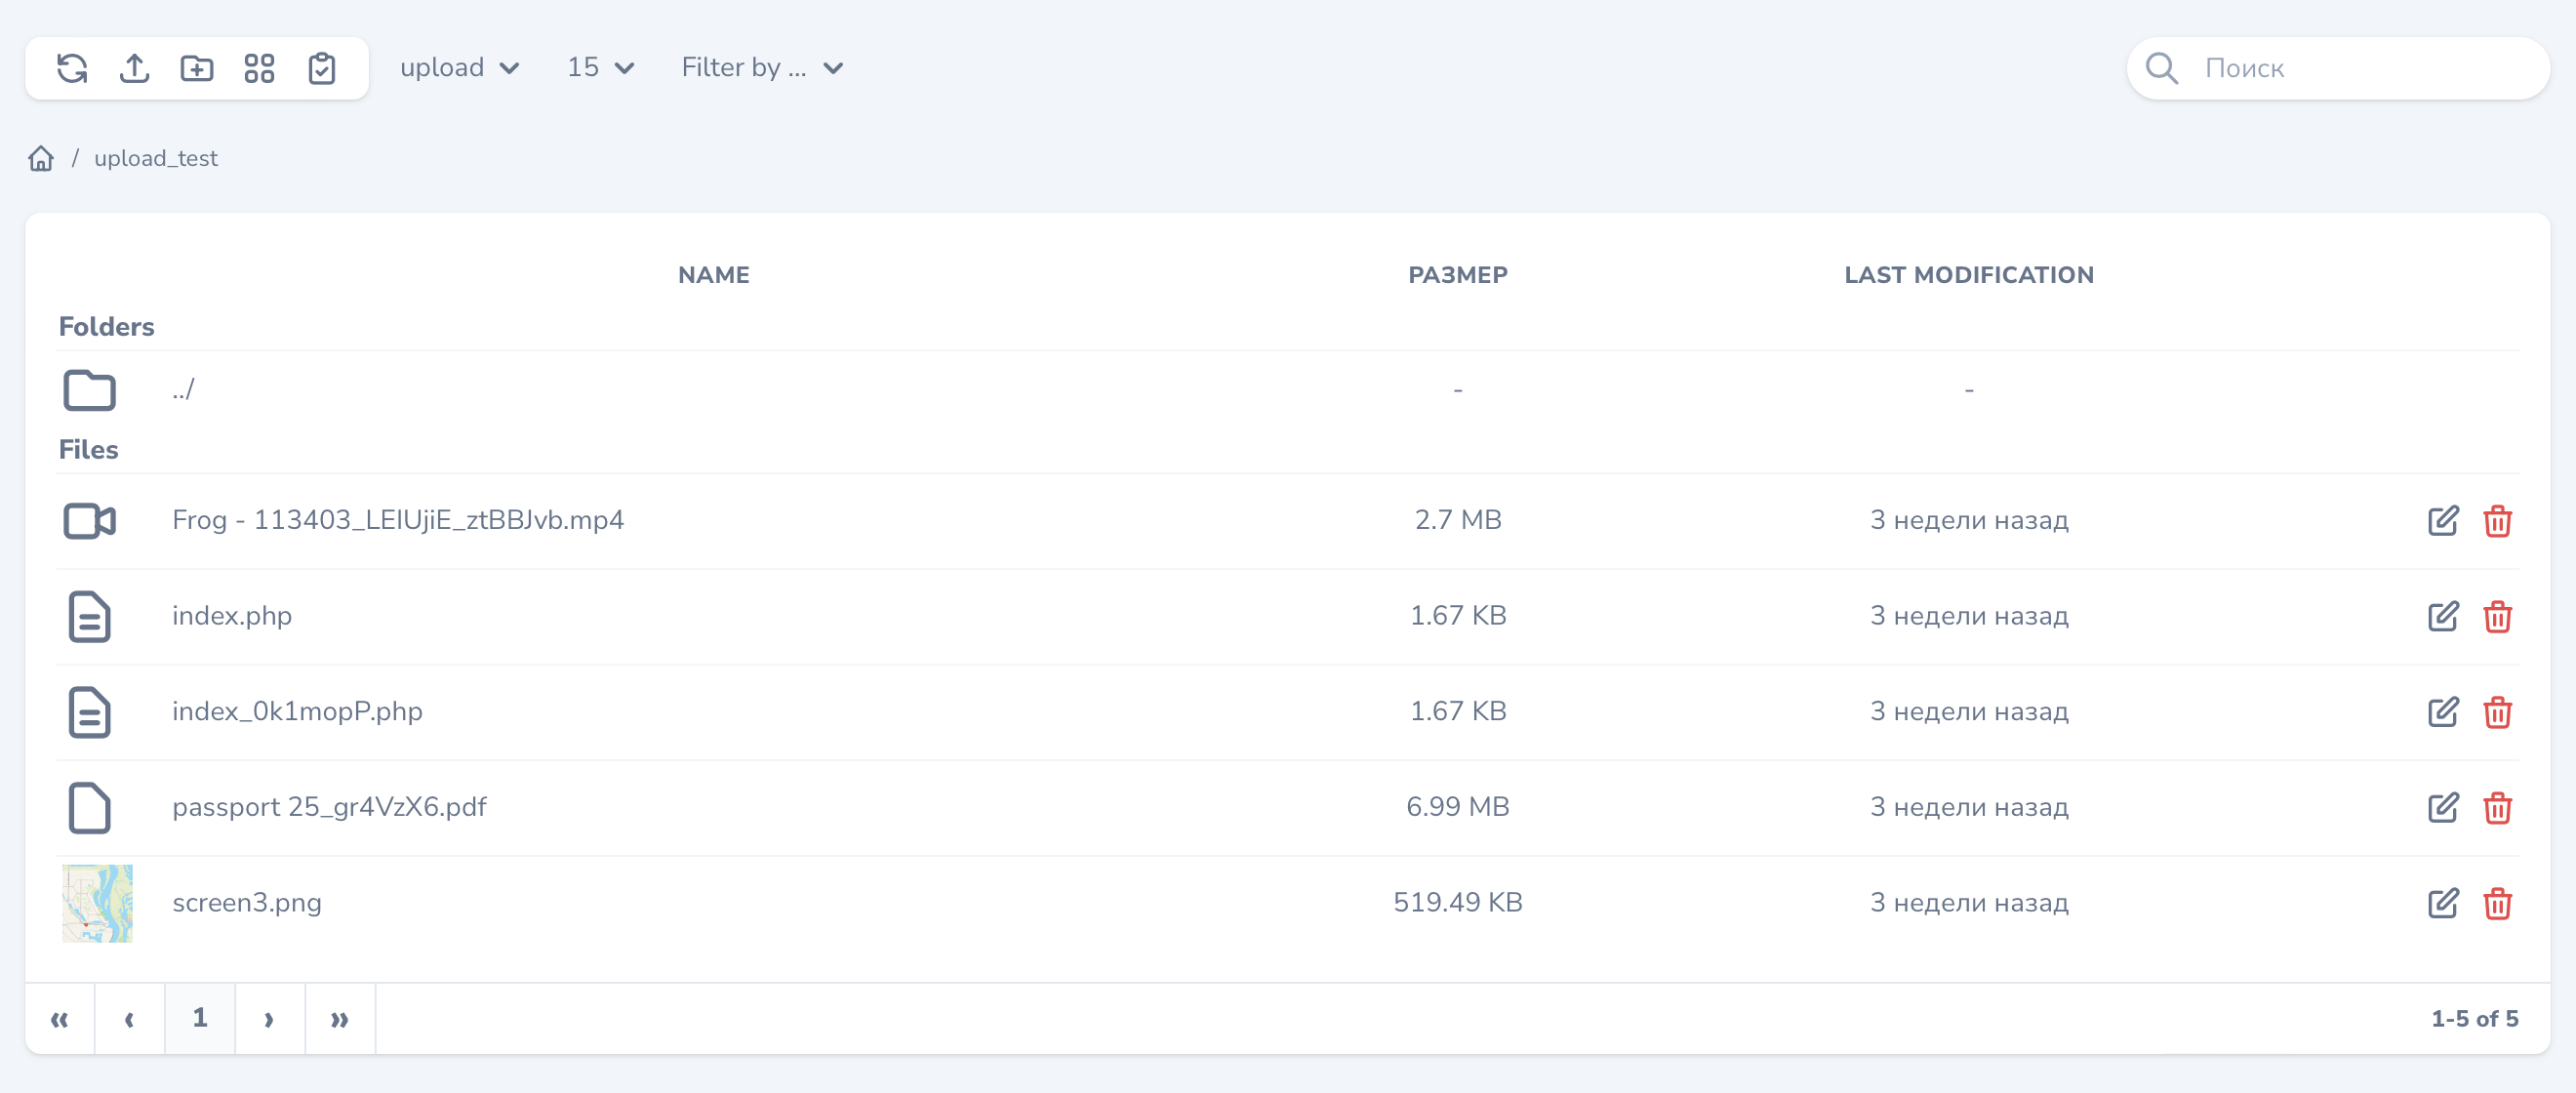Edit the screen3.png file
Viewport: 2576px width, 1093px height.
(2442, 903)
